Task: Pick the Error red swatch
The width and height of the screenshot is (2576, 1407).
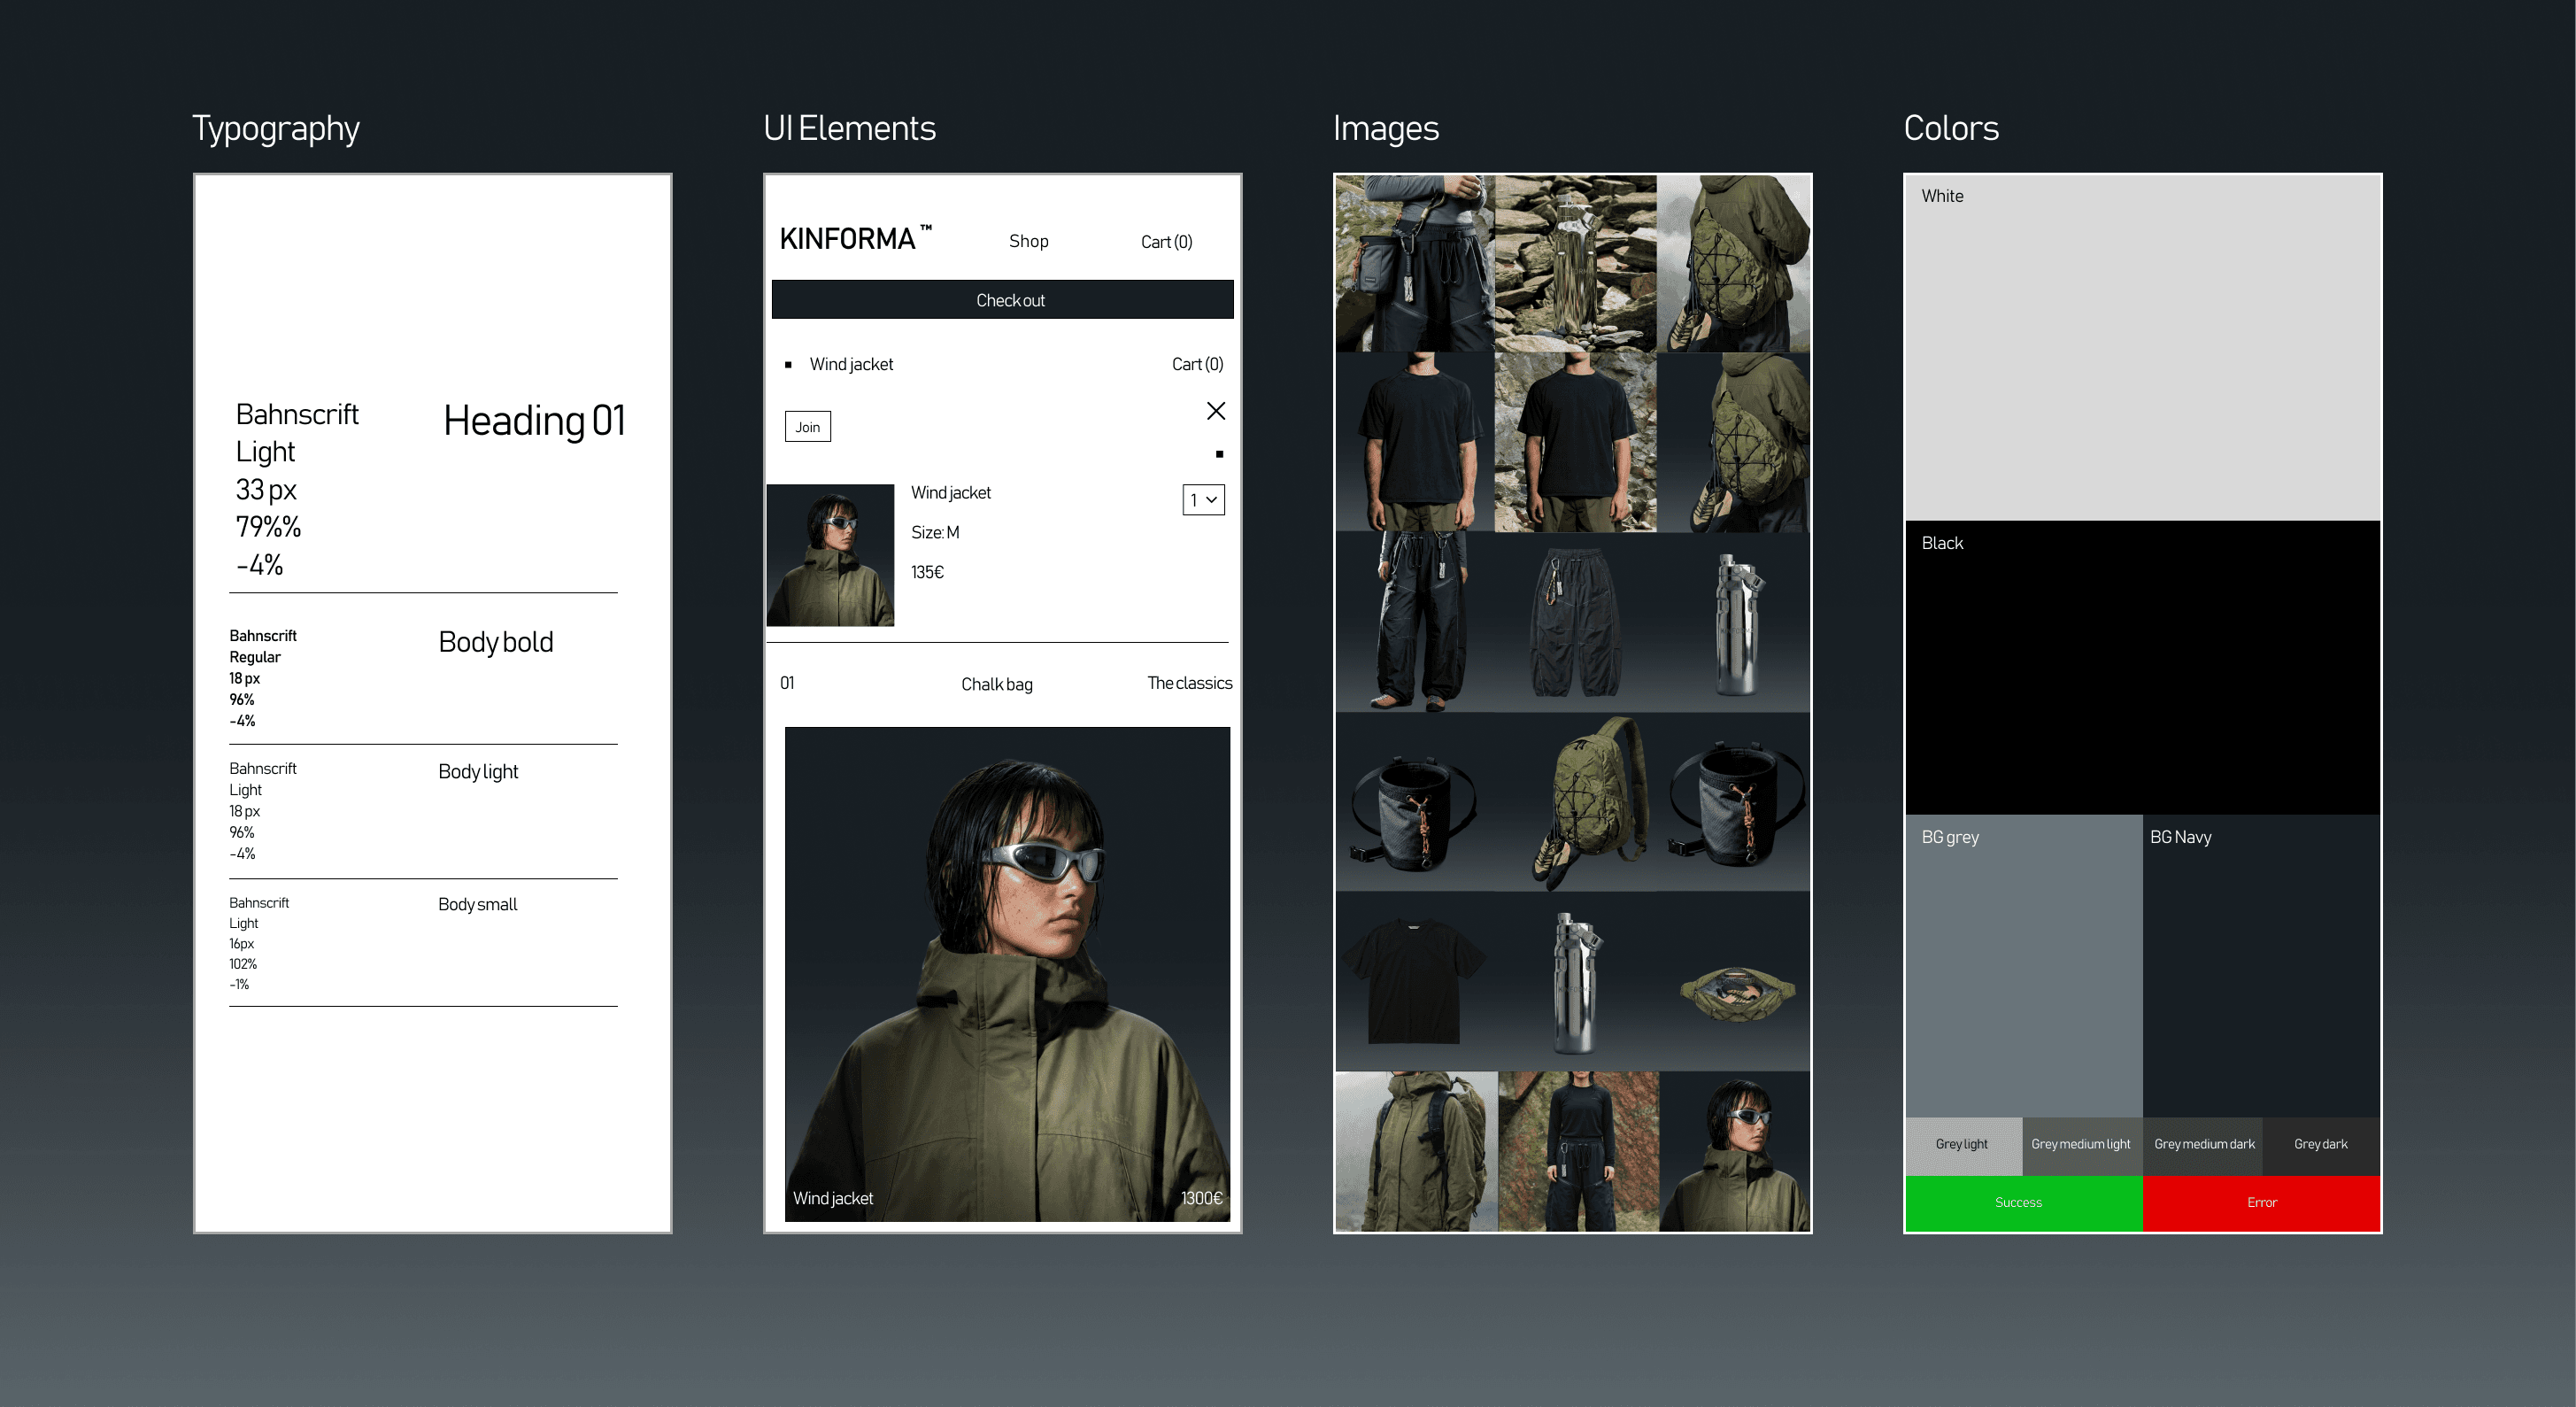Action: [x=2260, y=1203]
